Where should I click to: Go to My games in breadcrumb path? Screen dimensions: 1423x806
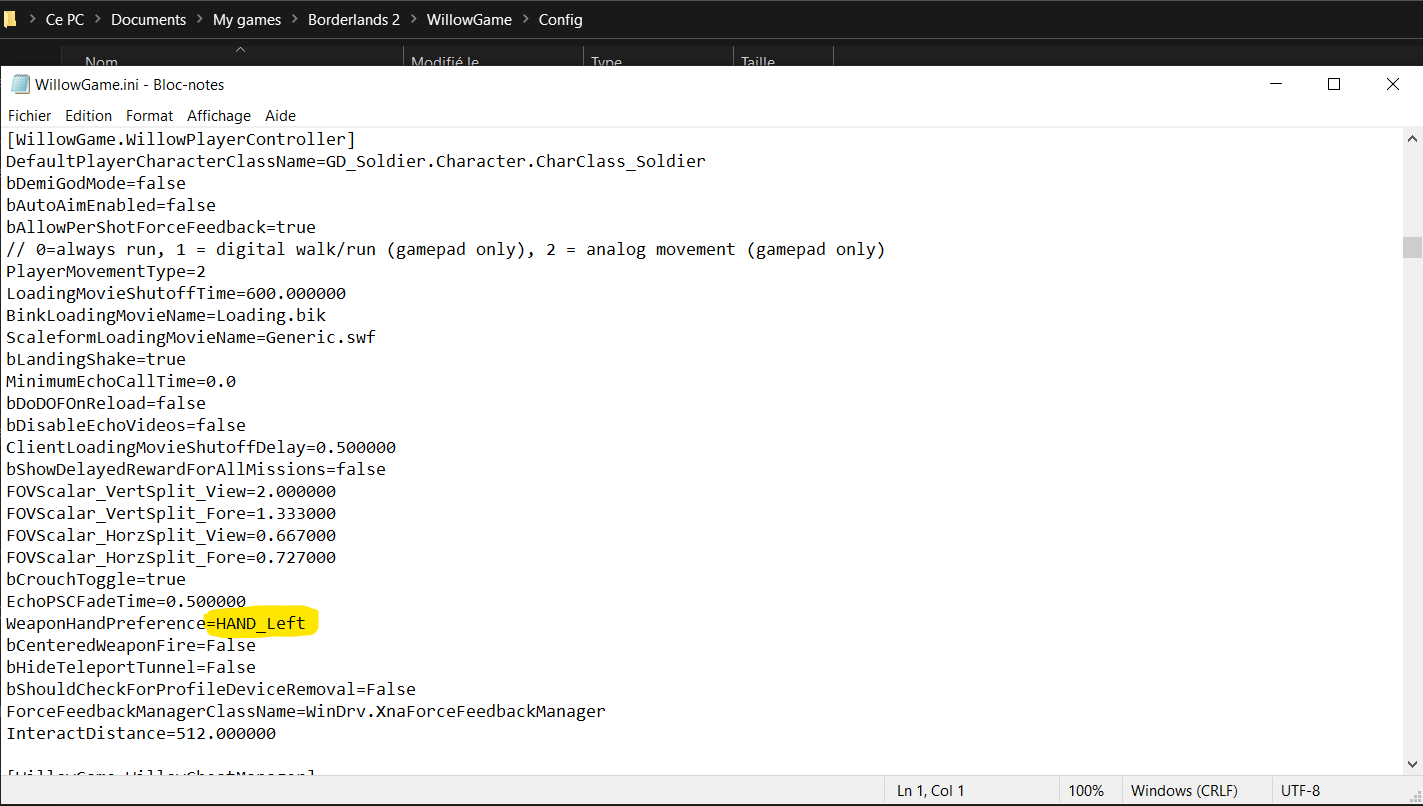pos(247,20)
